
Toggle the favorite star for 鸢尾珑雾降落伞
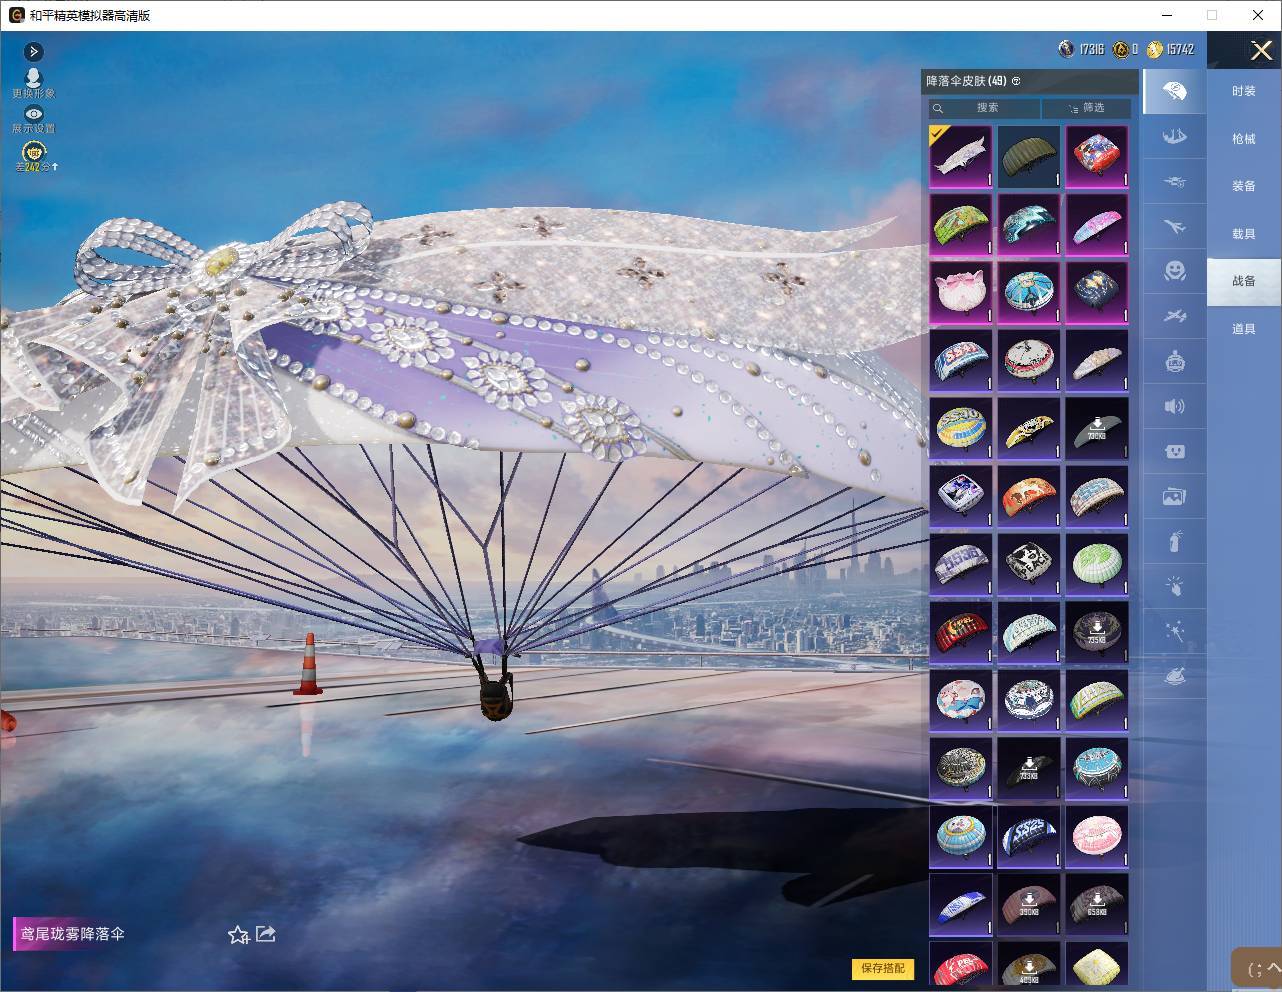pyautogui.click(x=238, y=935)
